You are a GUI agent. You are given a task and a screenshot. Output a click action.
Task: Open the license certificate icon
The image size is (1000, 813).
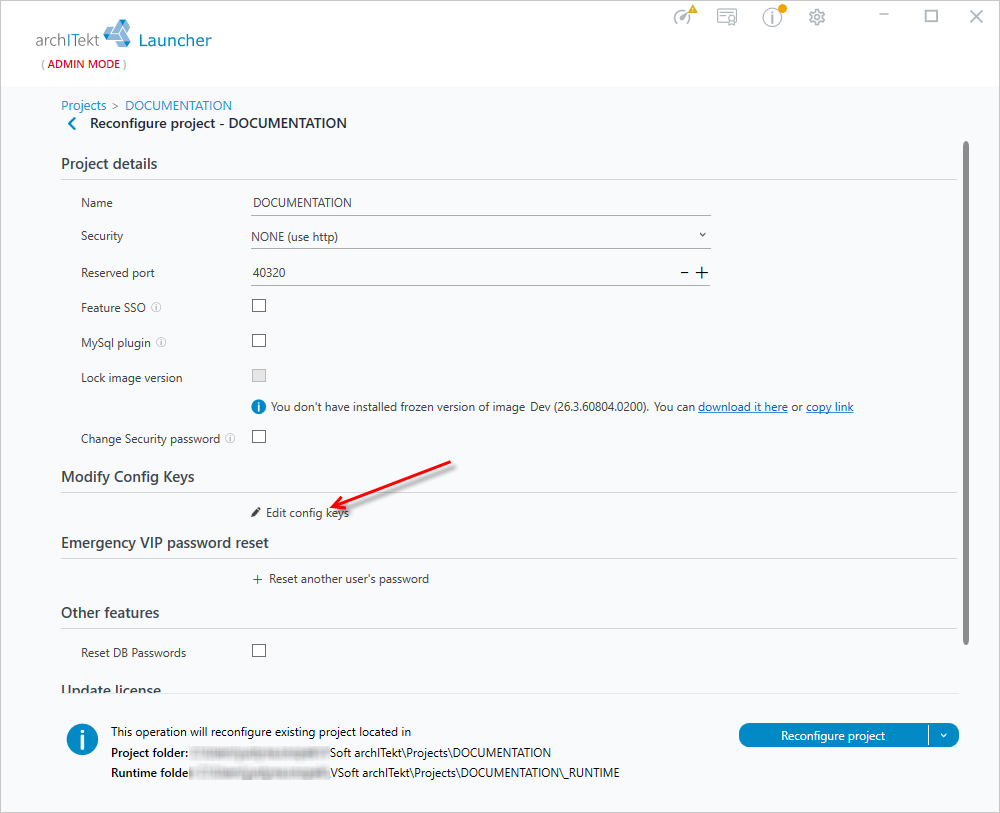click(727, 17)
